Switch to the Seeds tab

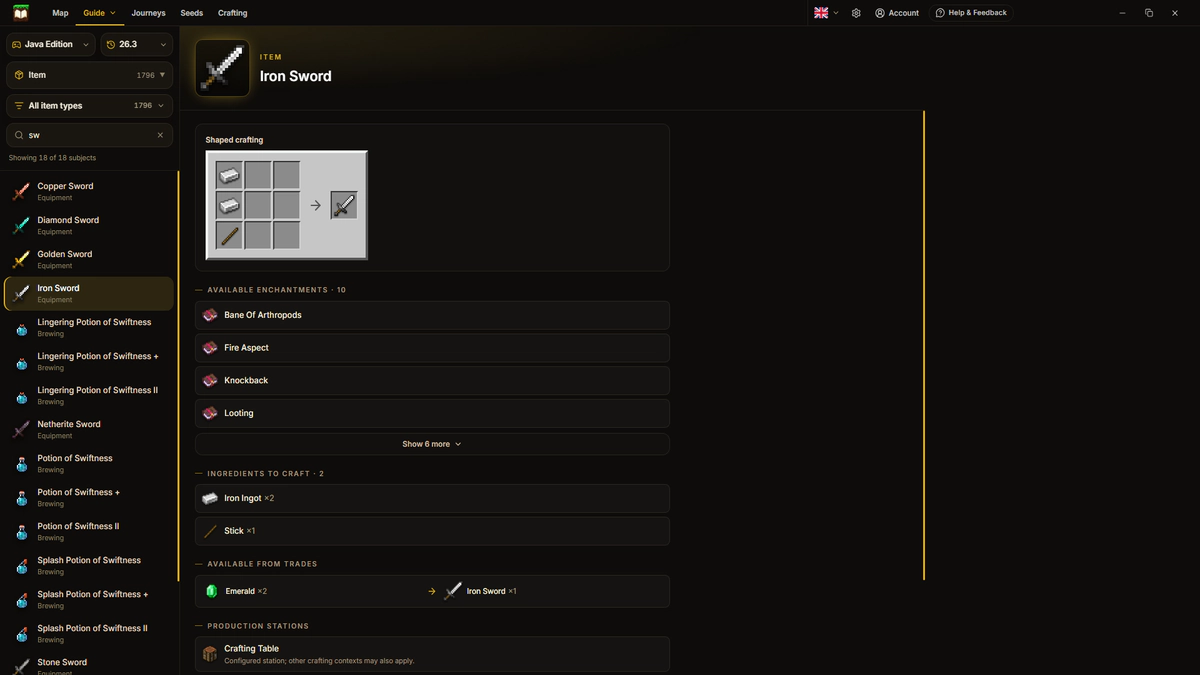click(192, 13)
